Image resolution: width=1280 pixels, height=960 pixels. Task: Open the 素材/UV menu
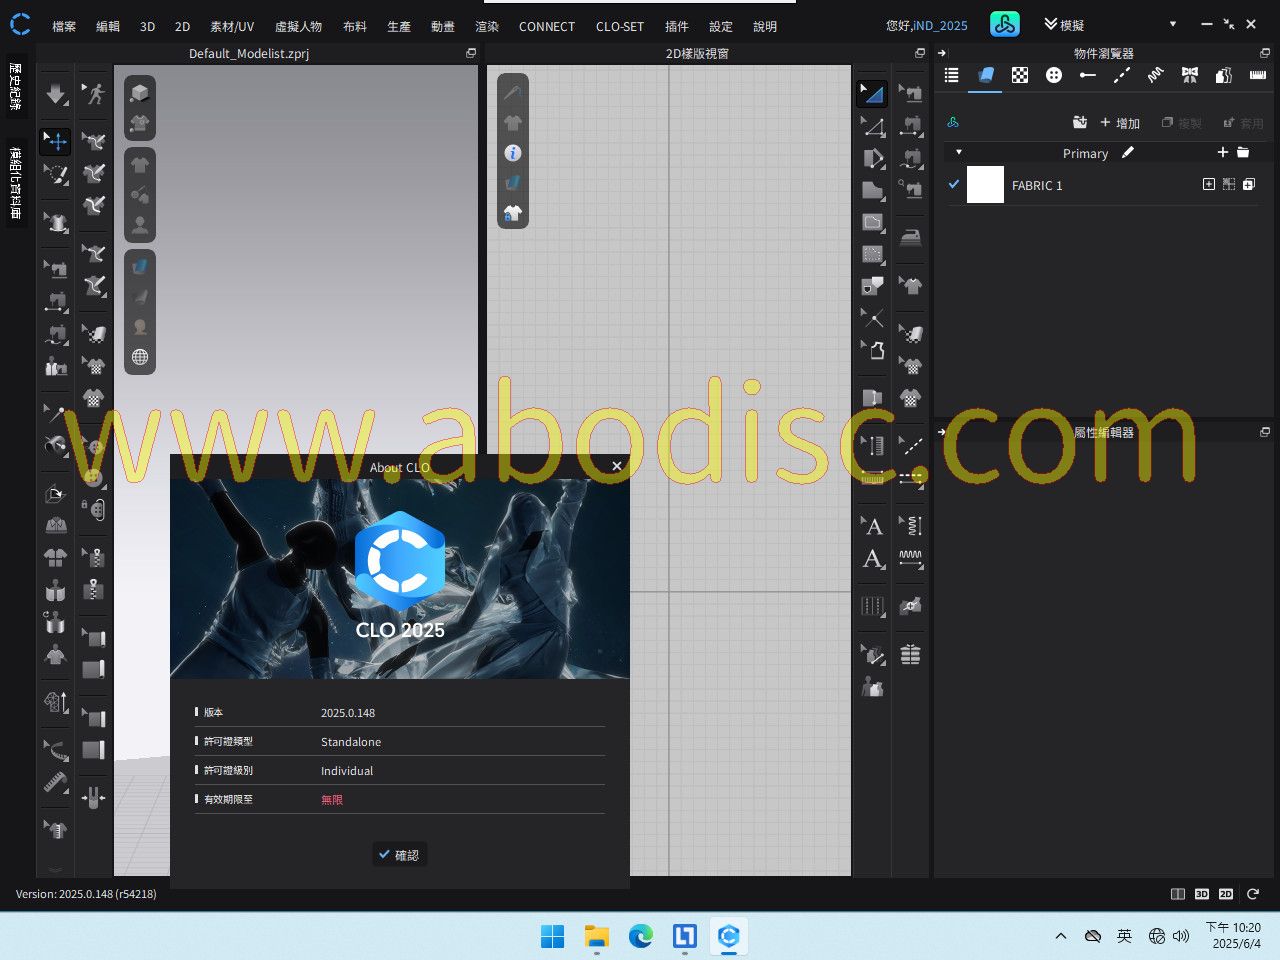click(232, 26)
